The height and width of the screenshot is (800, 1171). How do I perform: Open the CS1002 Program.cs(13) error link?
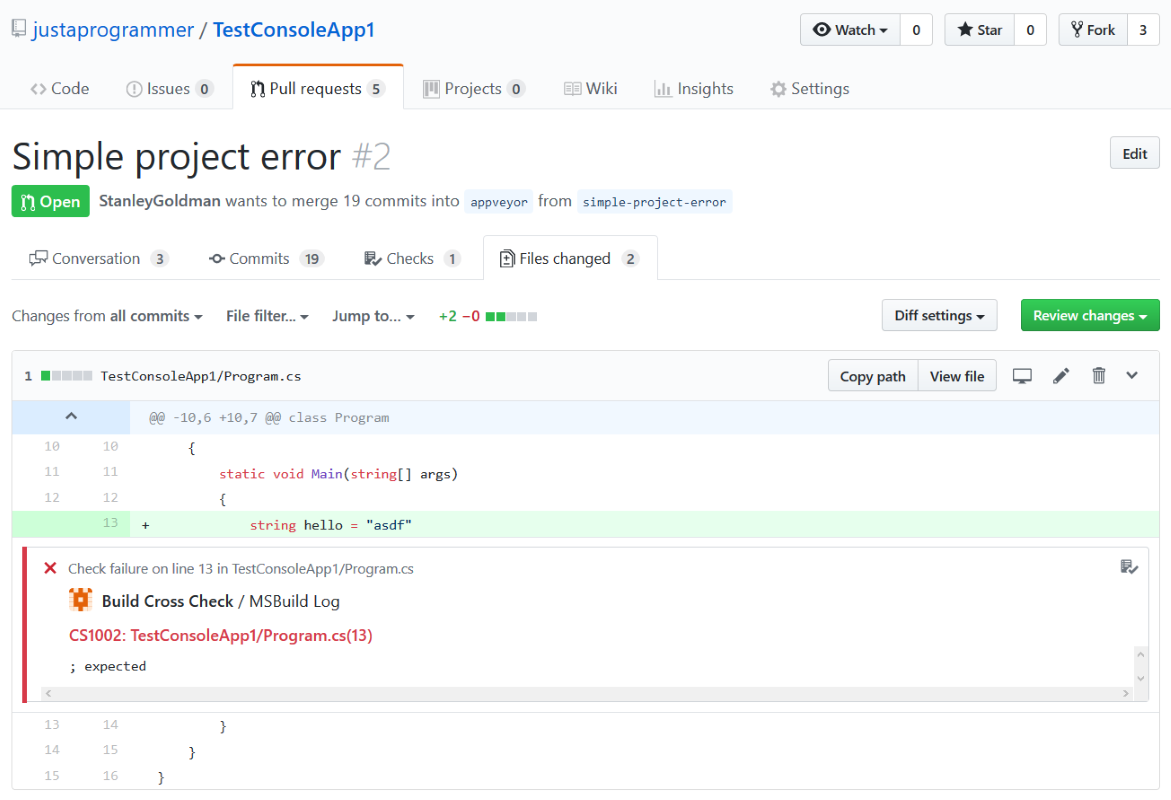tap(220, 636)
